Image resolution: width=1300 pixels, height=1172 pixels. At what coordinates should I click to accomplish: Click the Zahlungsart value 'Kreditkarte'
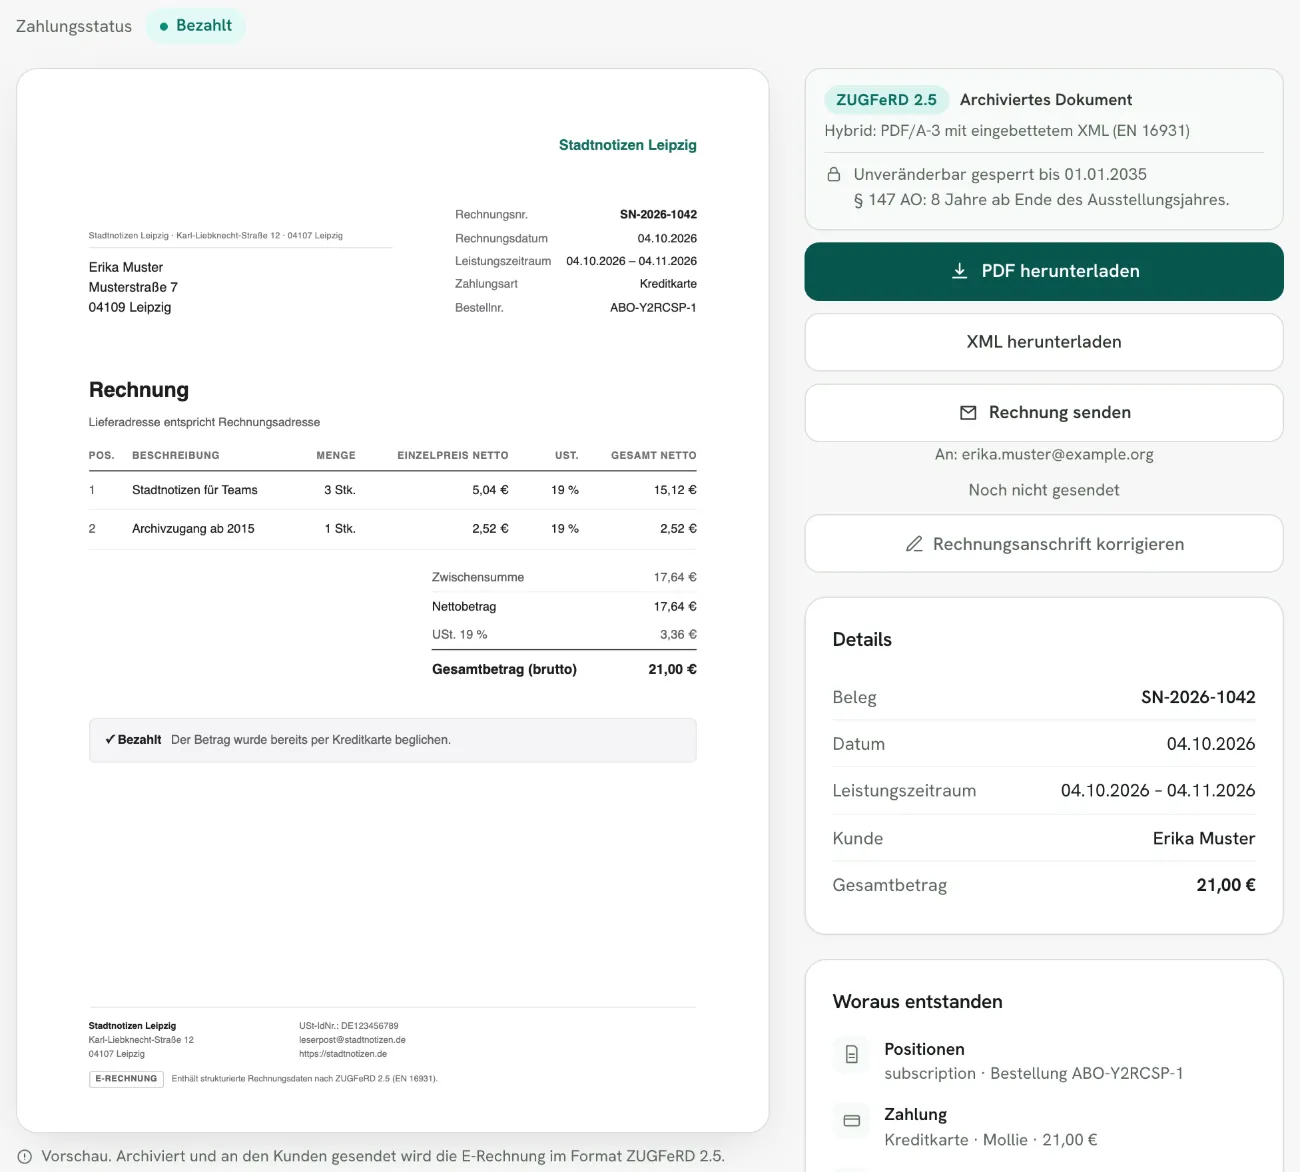(x=668, y=284)
